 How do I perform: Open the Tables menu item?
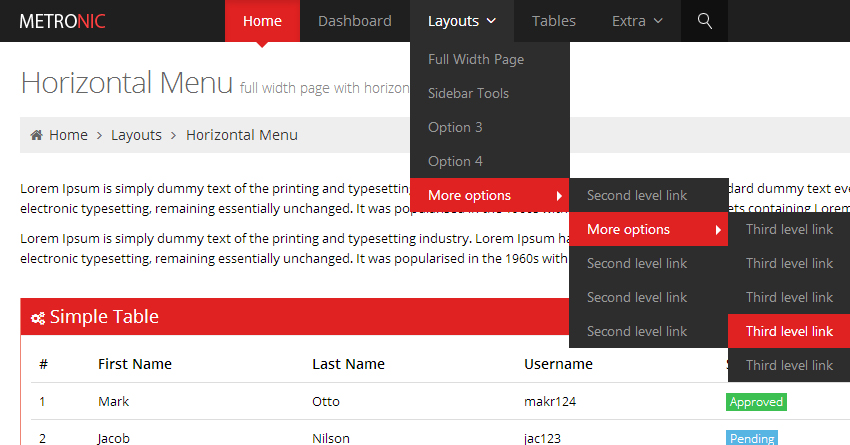coord(553,21)
